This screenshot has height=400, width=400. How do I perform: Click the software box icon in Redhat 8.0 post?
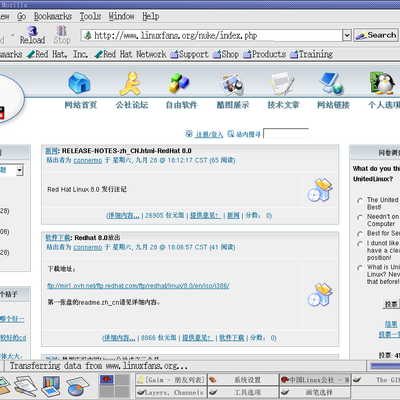click(320, 295)
